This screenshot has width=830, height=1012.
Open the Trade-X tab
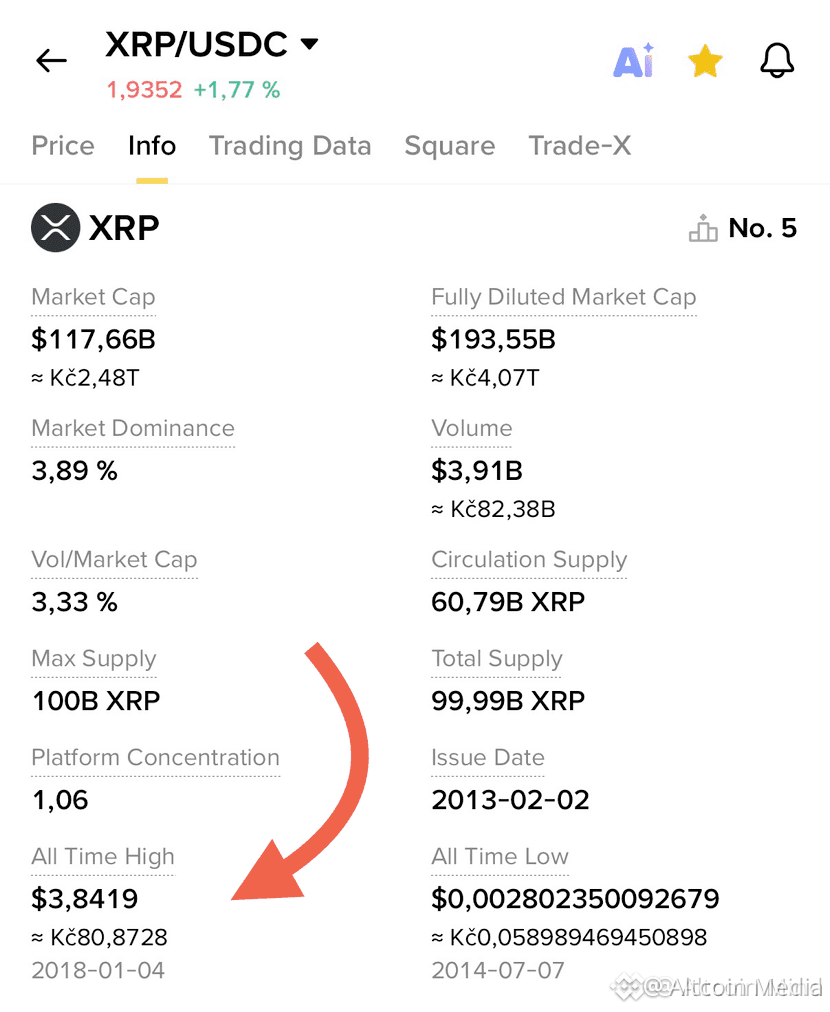tap(580, 146)
